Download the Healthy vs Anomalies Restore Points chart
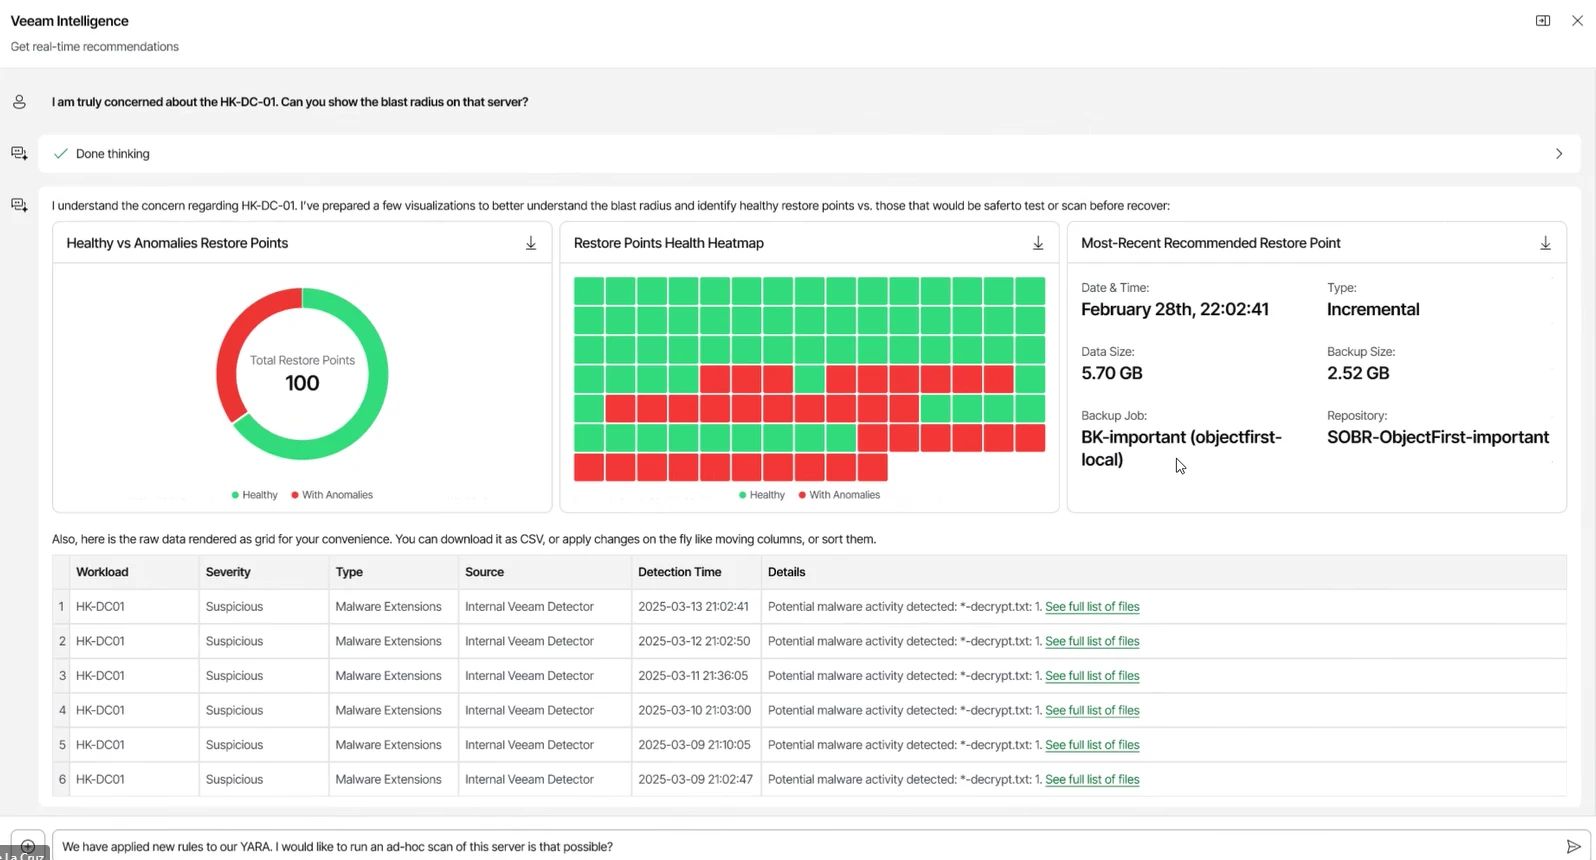 (x=531, y=243)
